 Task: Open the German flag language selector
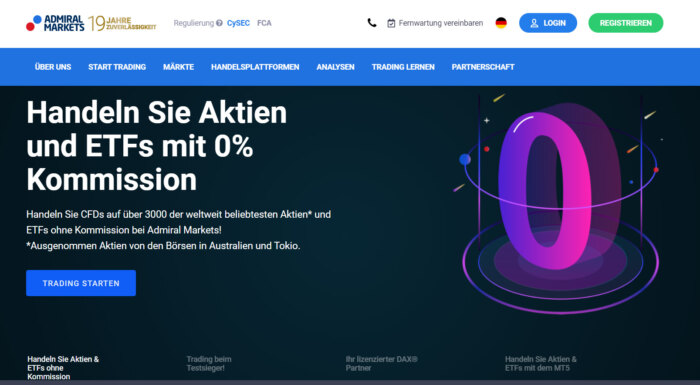[501, 23]
